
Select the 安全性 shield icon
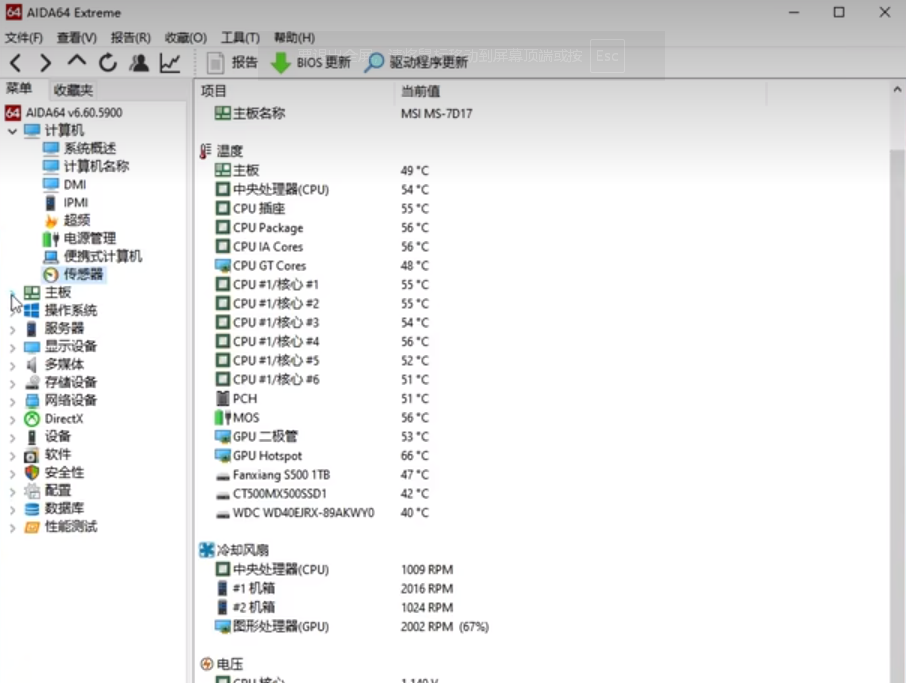tap(32, 473)
